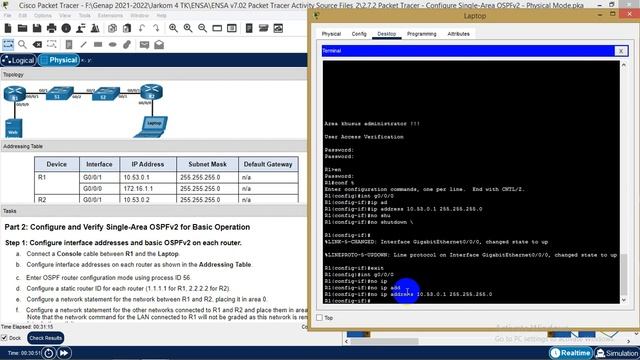This screenshot has width=640, height=360.
Task: Launch the Activity Wizard icon
Action: click(81, 28)
